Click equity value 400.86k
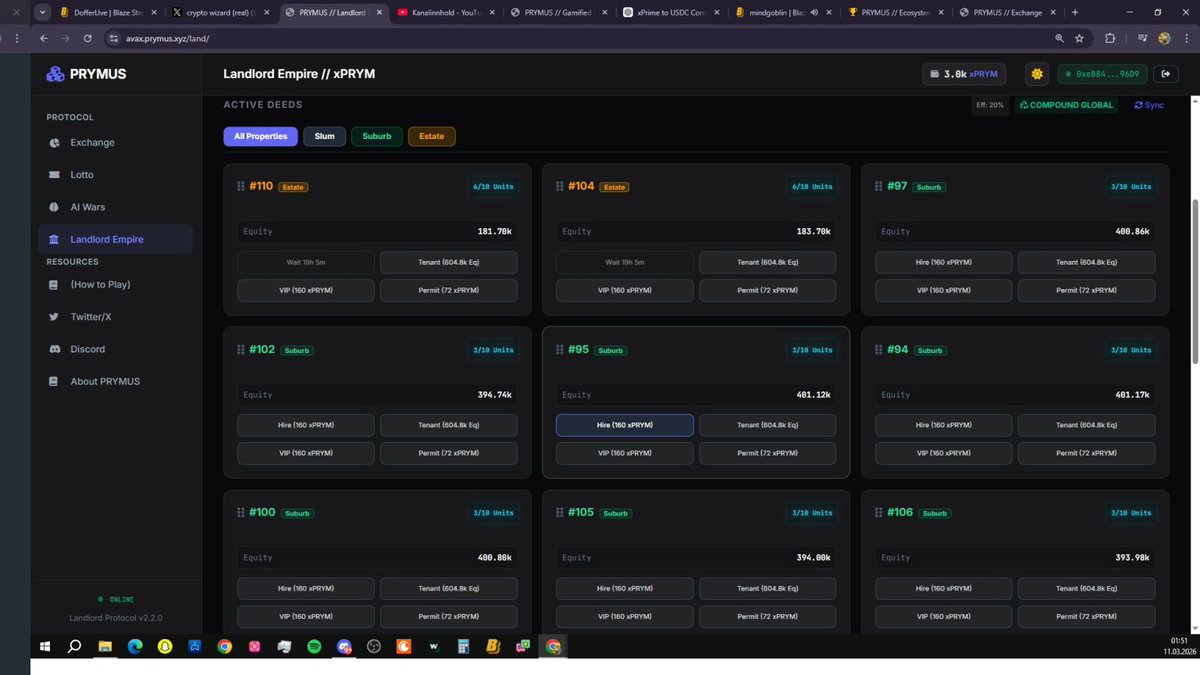This screenshot has height=675, width=1200. 1131,231
